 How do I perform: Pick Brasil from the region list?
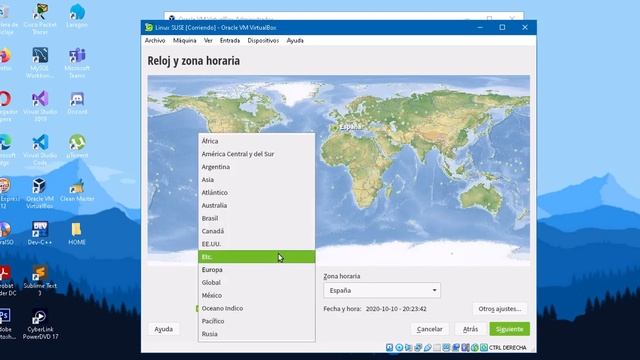tap(257, 218)
